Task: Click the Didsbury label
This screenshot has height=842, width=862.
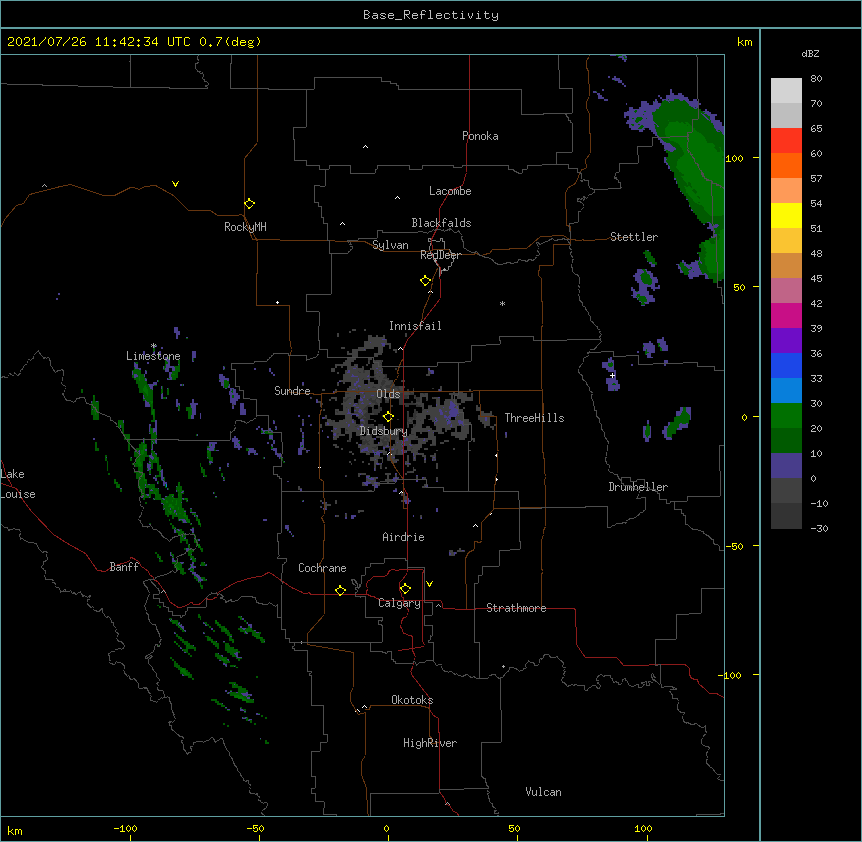Action: (383, 431)
